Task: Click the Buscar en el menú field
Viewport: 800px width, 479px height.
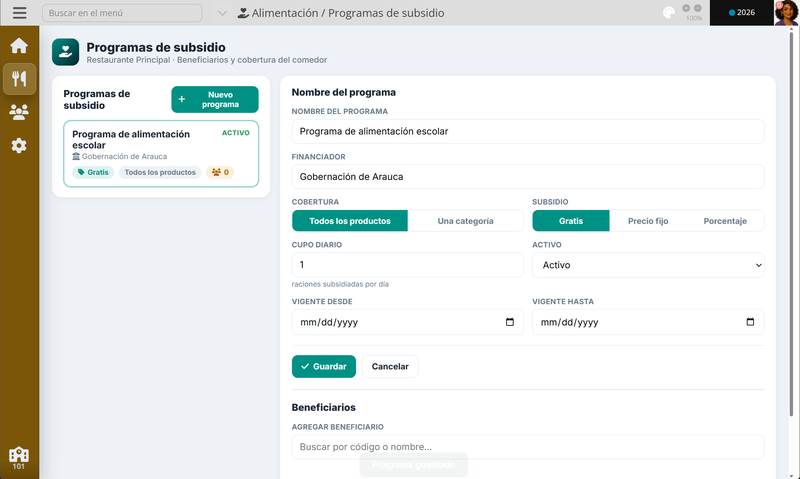Action: 122,13
